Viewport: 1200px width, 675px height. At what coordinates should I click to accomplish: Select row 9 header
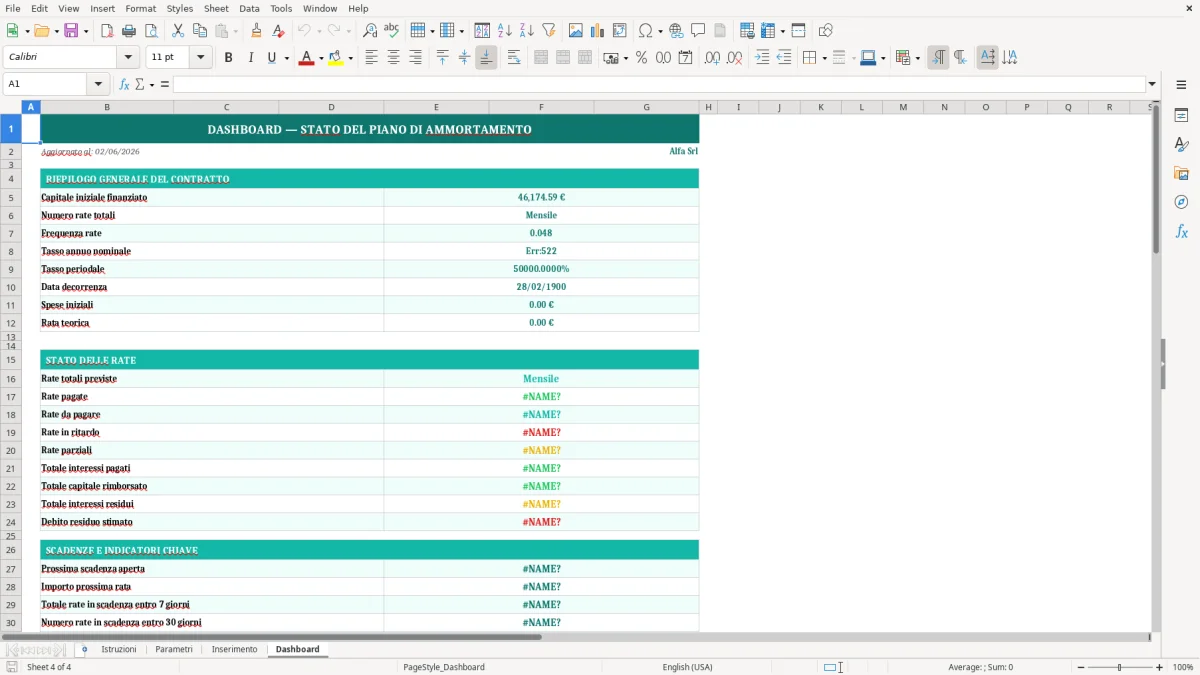pos(11,269)
